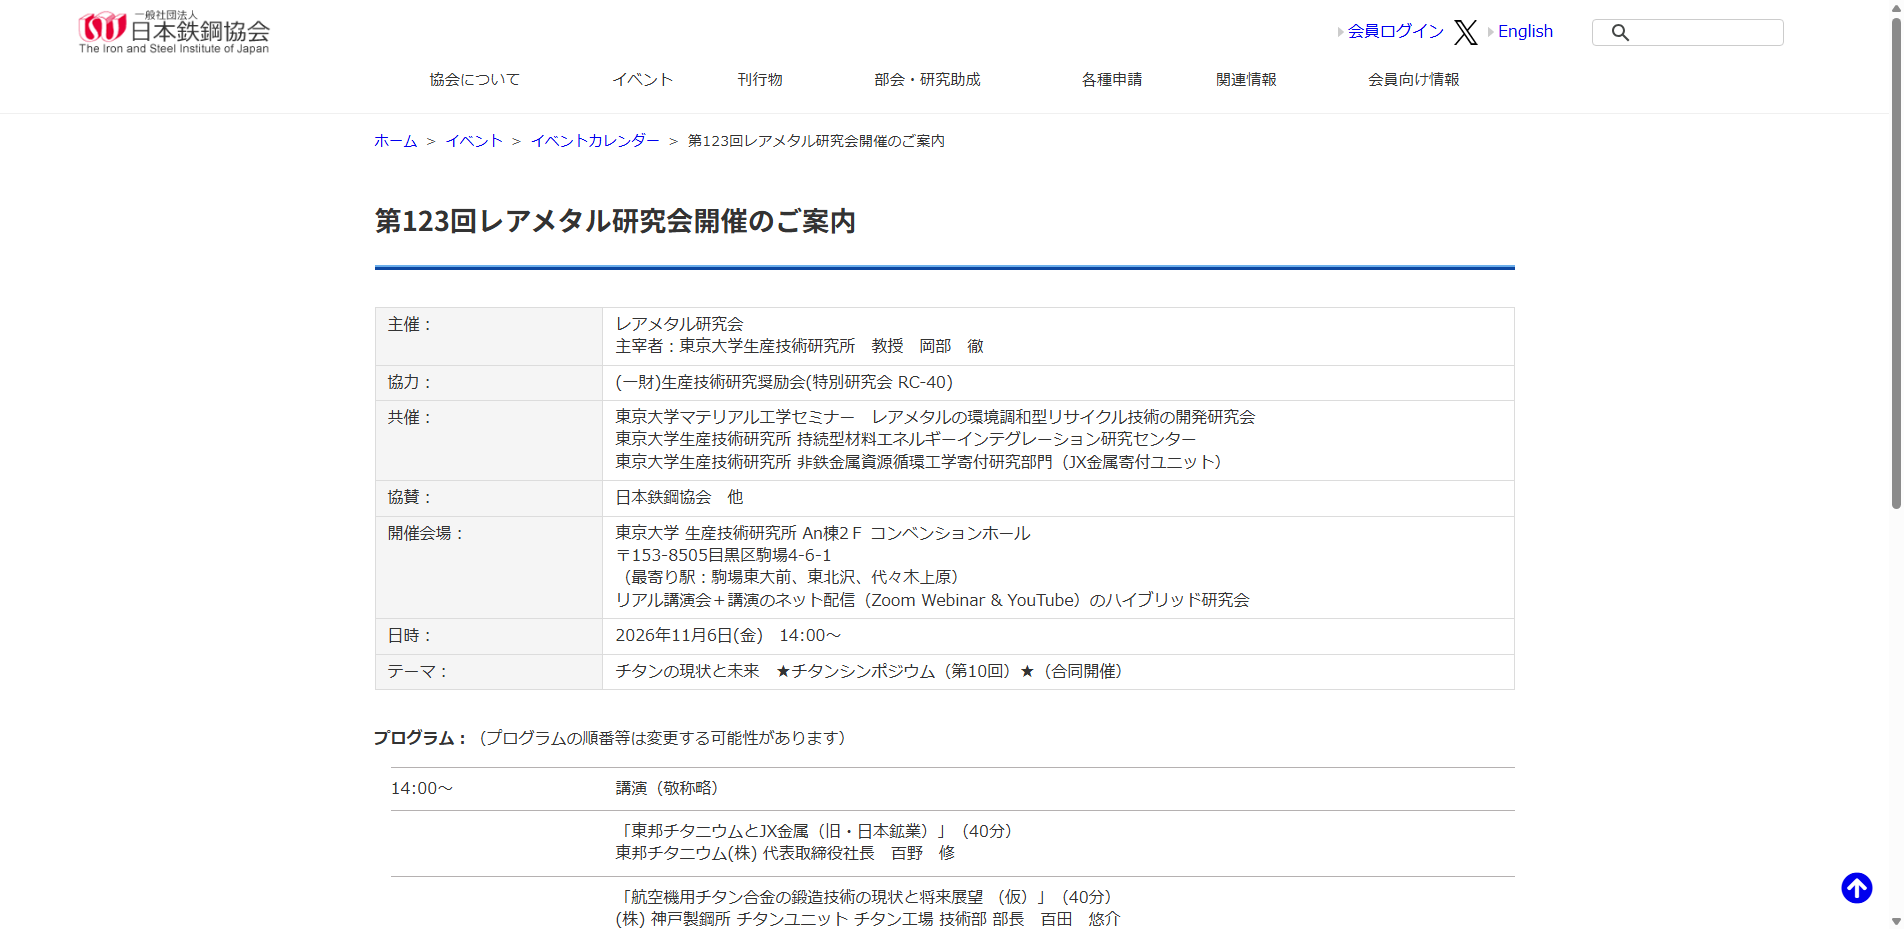
Task: Click the 日時： row label
Action: click(411, 635)
